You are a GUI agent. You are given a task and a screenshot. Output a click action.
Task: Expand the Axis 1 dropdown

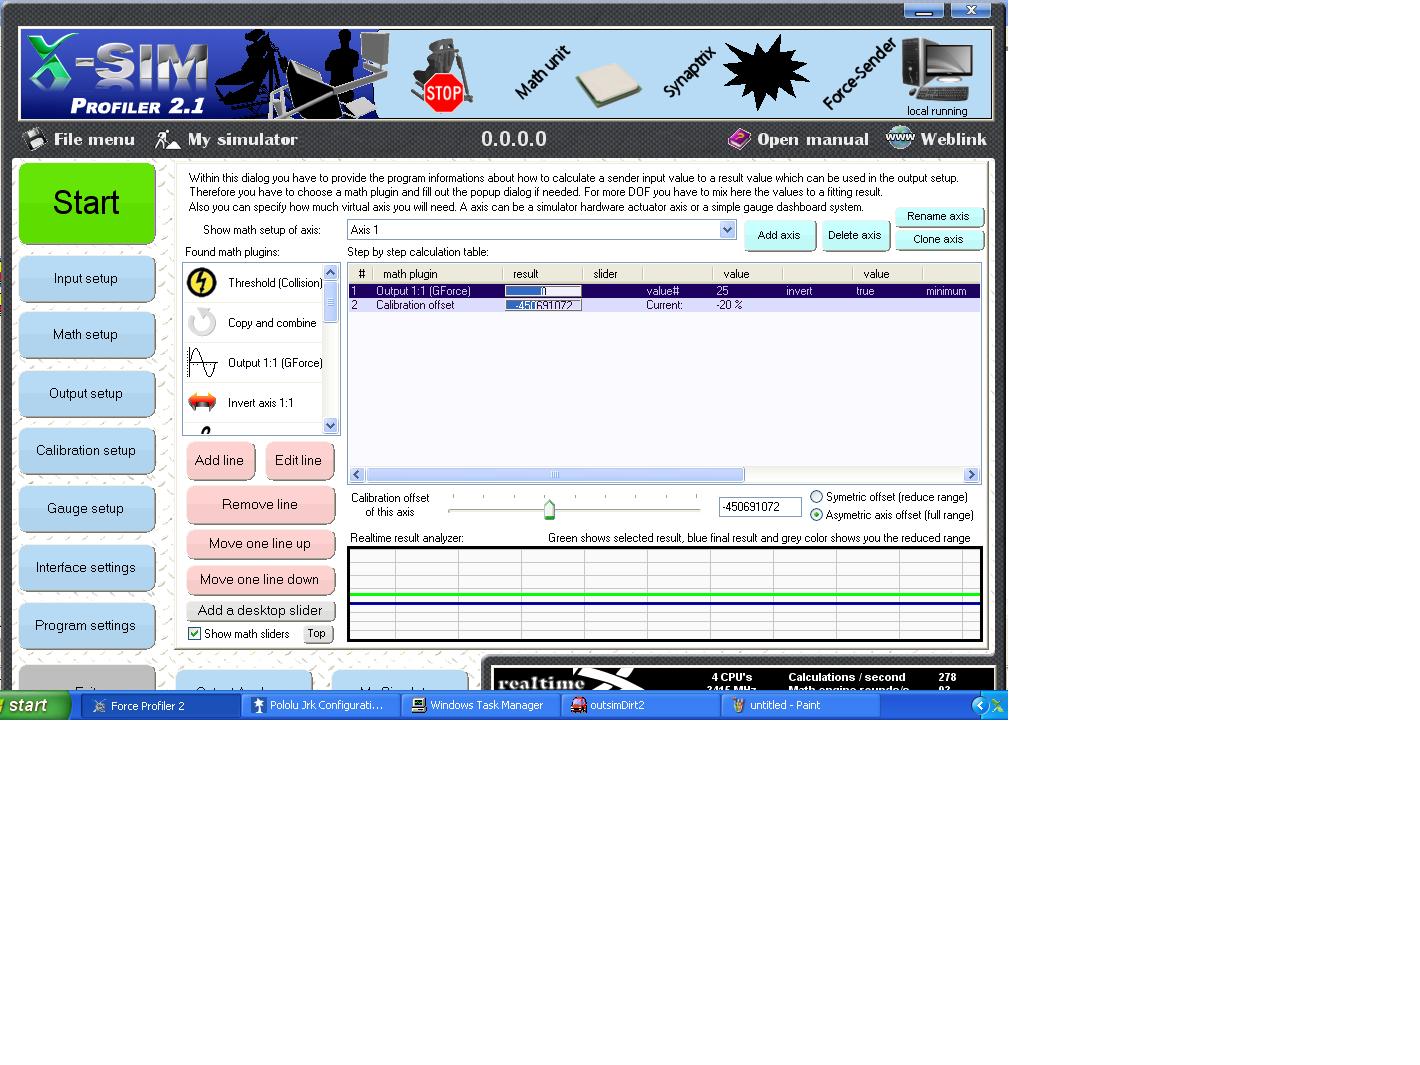(727, 230)
